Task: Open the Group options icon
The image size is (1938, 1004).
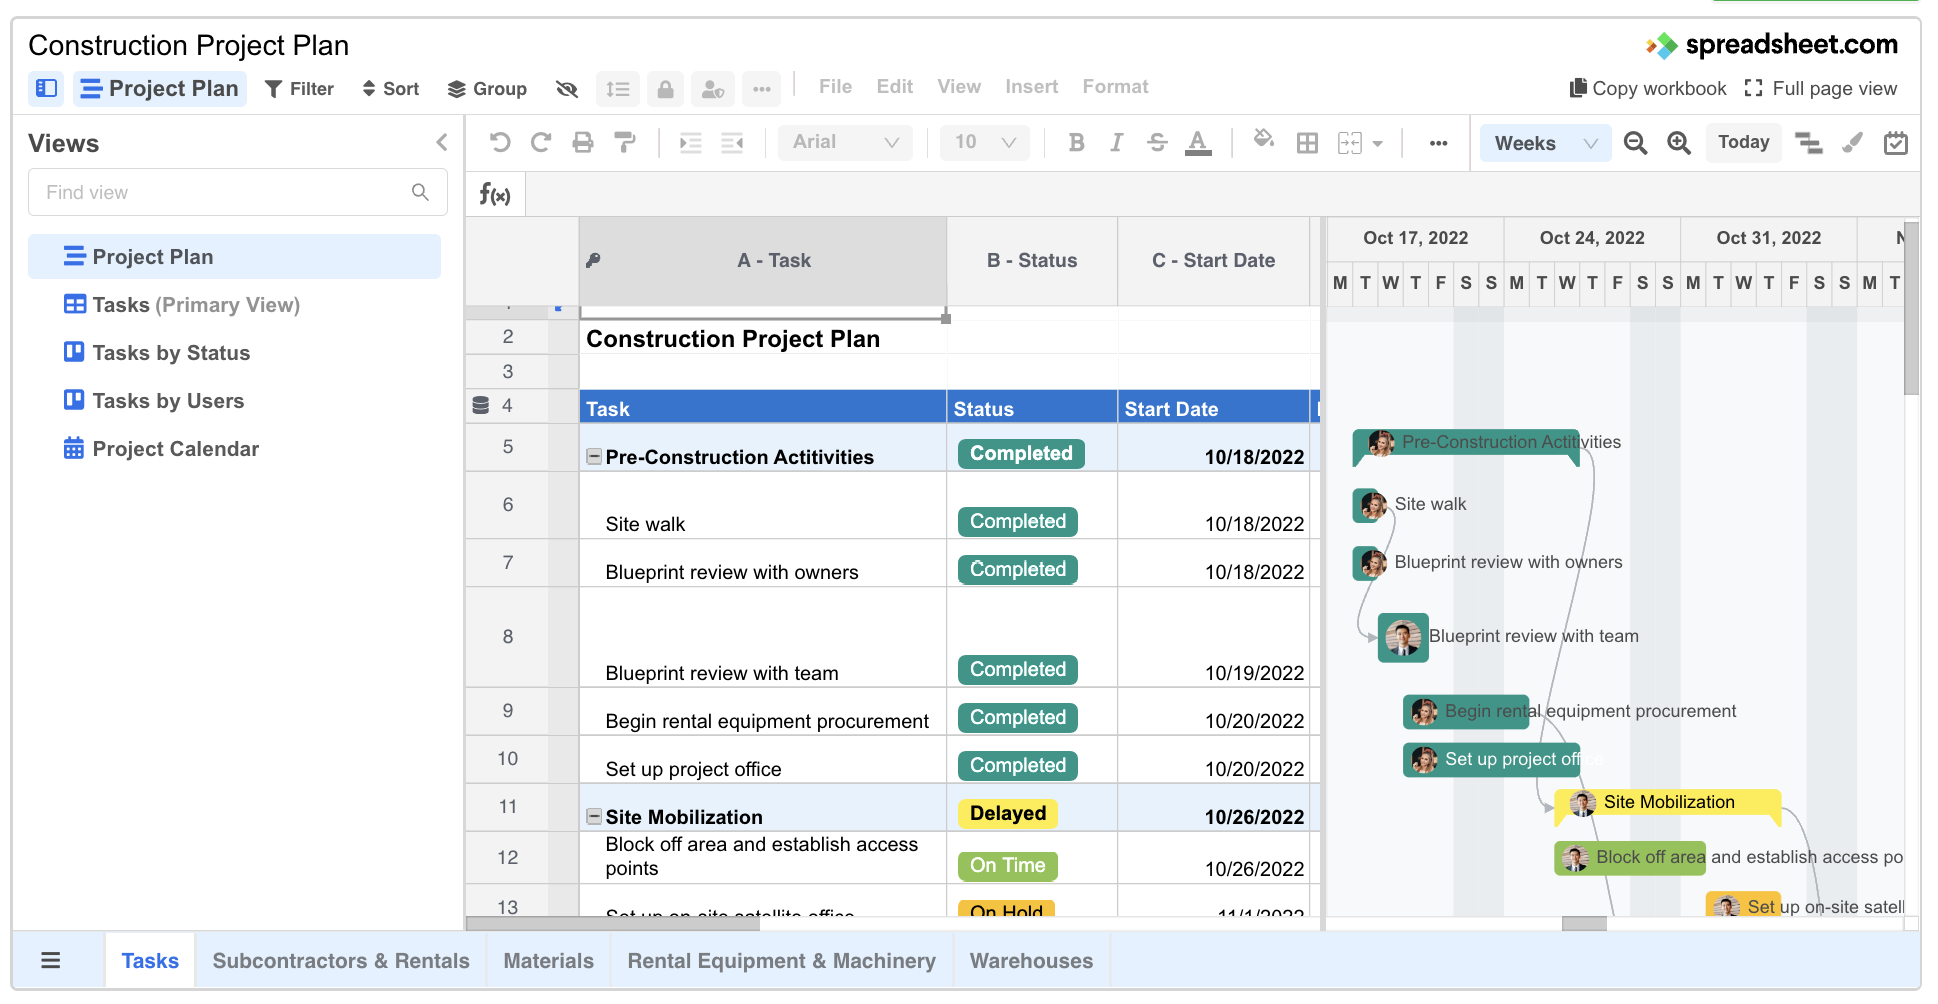Action: pos(487,88)
